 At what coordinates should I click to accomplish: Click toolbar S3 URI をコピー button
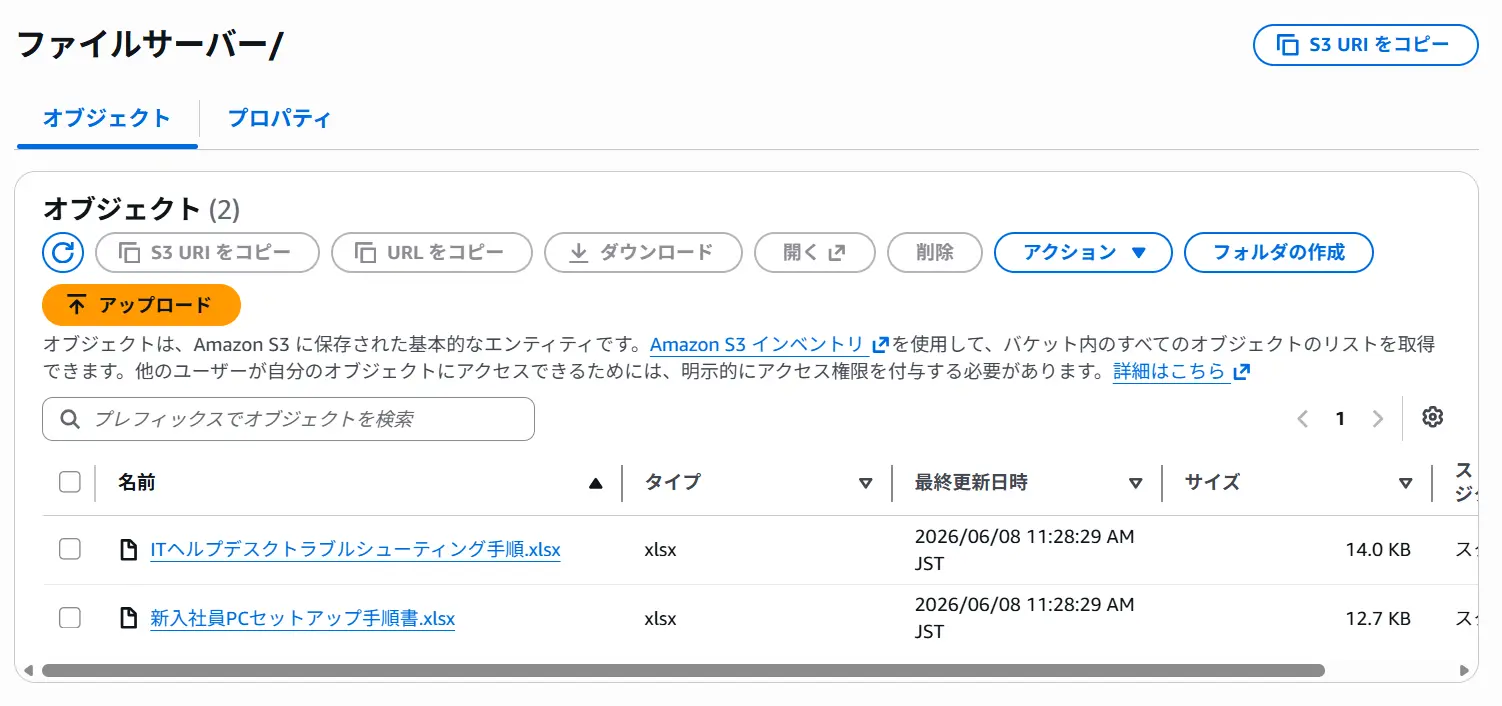207,252
